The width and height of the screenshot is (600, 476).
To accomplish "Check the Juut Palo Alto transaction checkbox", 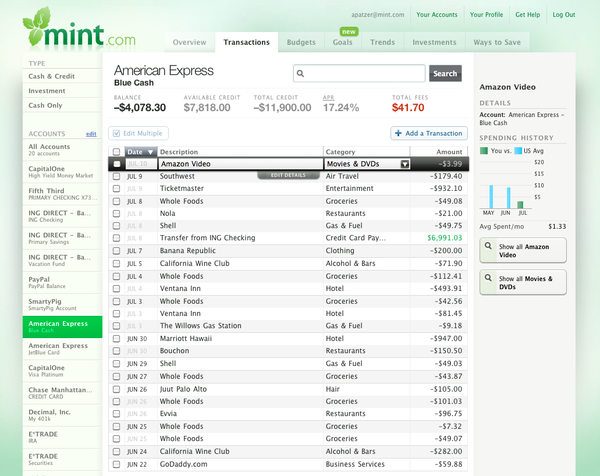I will (x=117, y=390).
